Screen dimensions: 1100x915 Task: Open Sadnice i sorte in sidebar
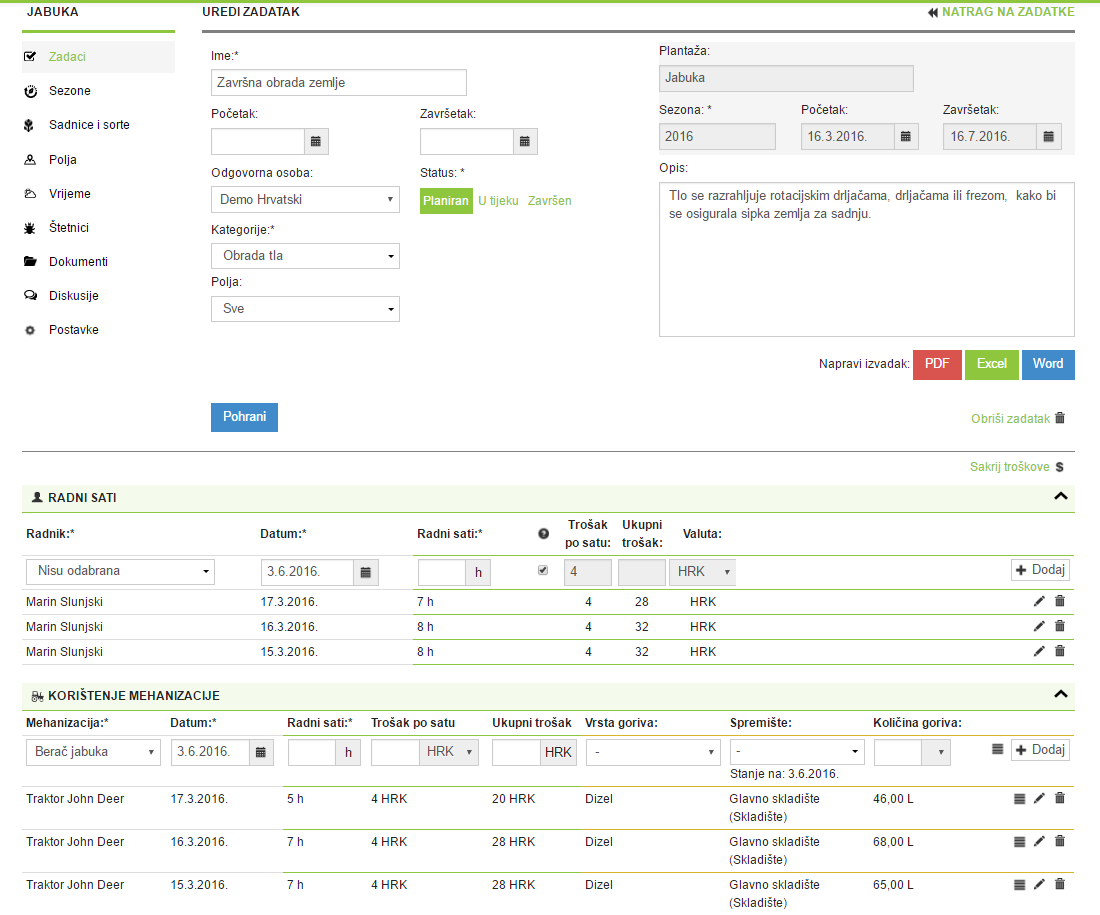[89, 125]
